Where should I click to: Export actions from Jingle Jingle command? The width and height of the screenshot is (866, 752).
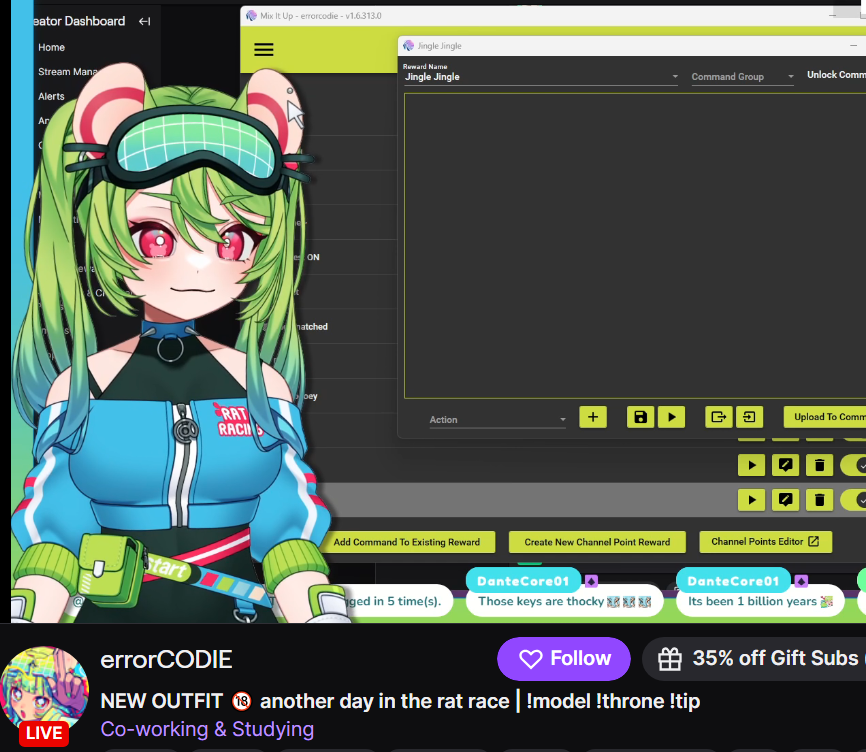click(719, 417)
